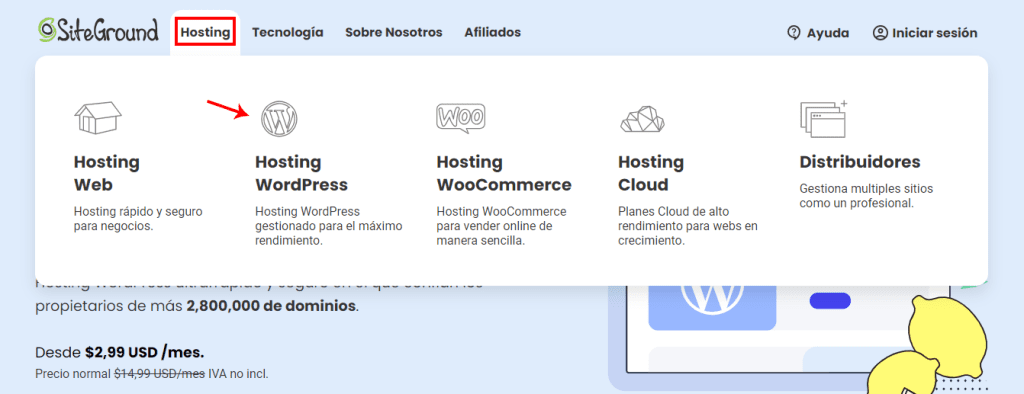The image size is (1024, 394).
Task: Click 'Planes Cloud de alto rendimiento' description
Action: (x=687, y=226)
